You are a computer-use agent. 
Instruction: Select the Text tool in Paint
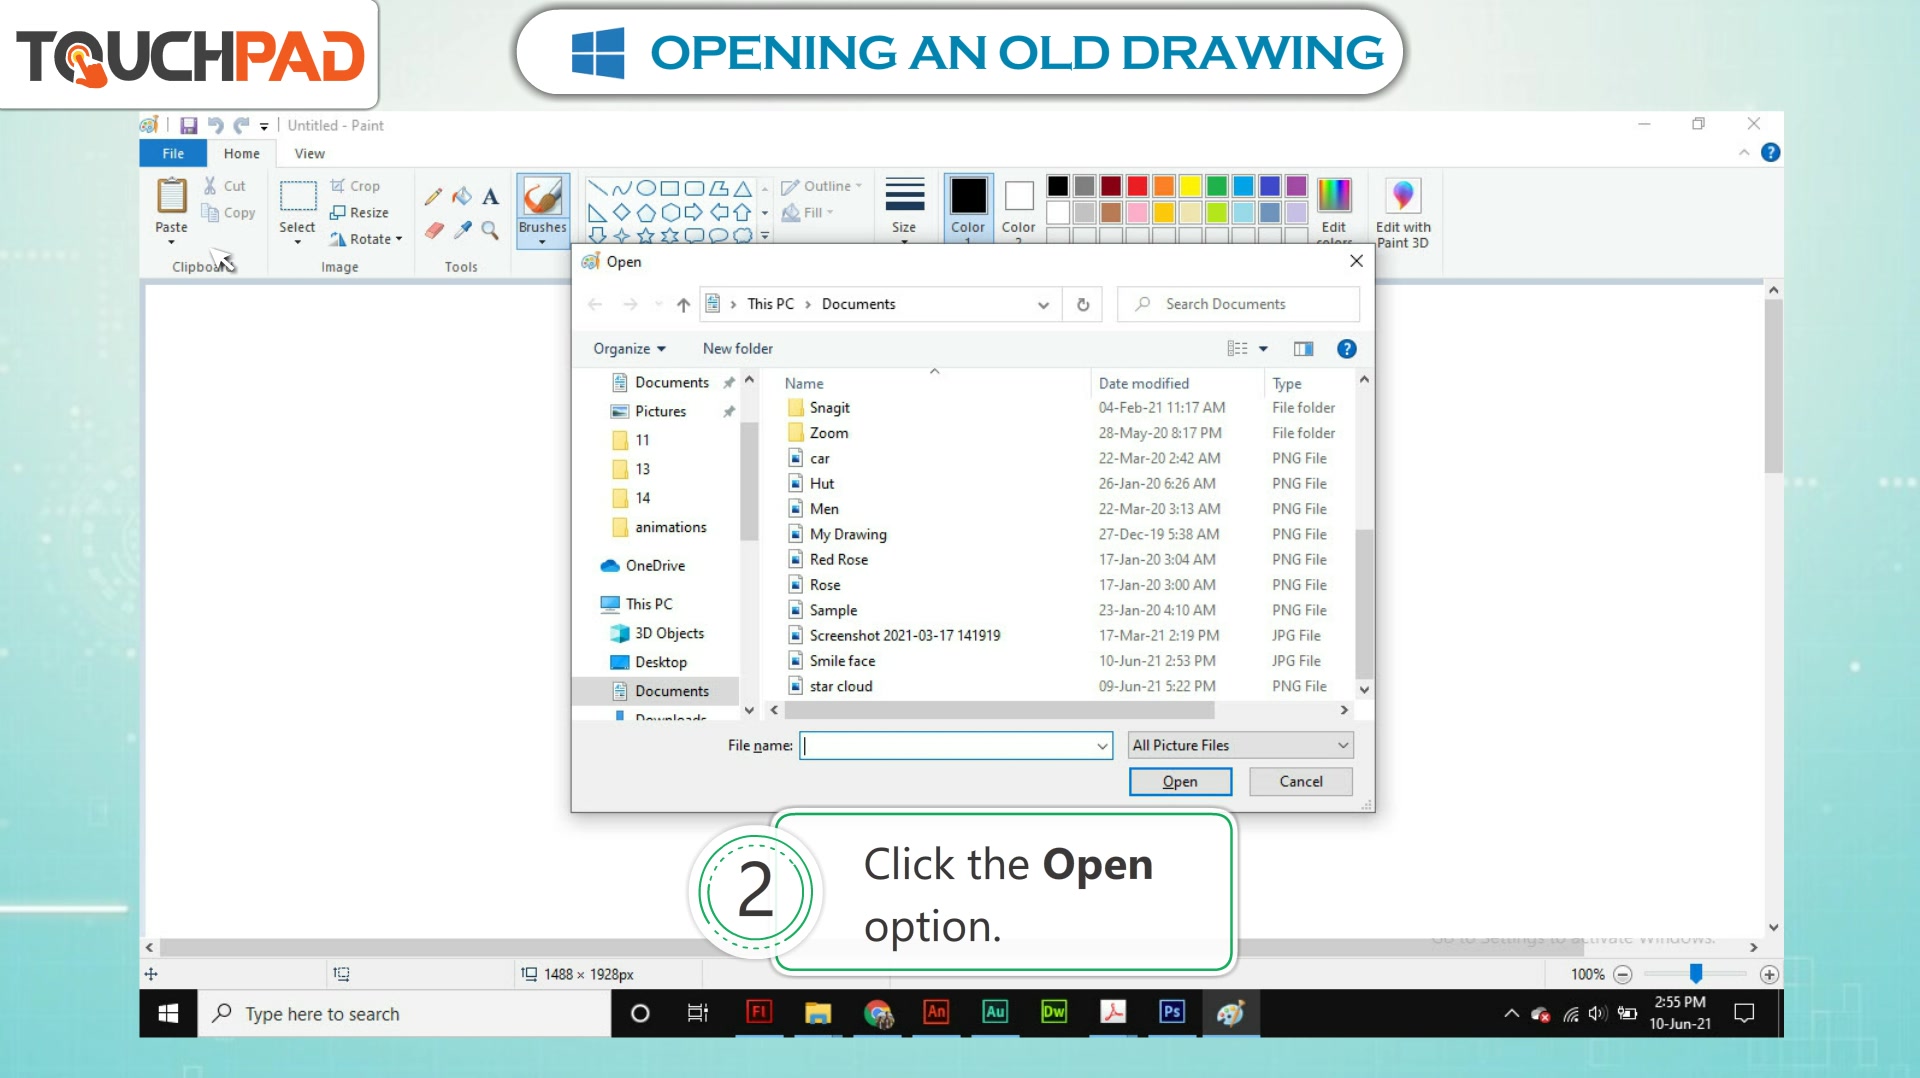pyautogui.click(x=490, y=197)
